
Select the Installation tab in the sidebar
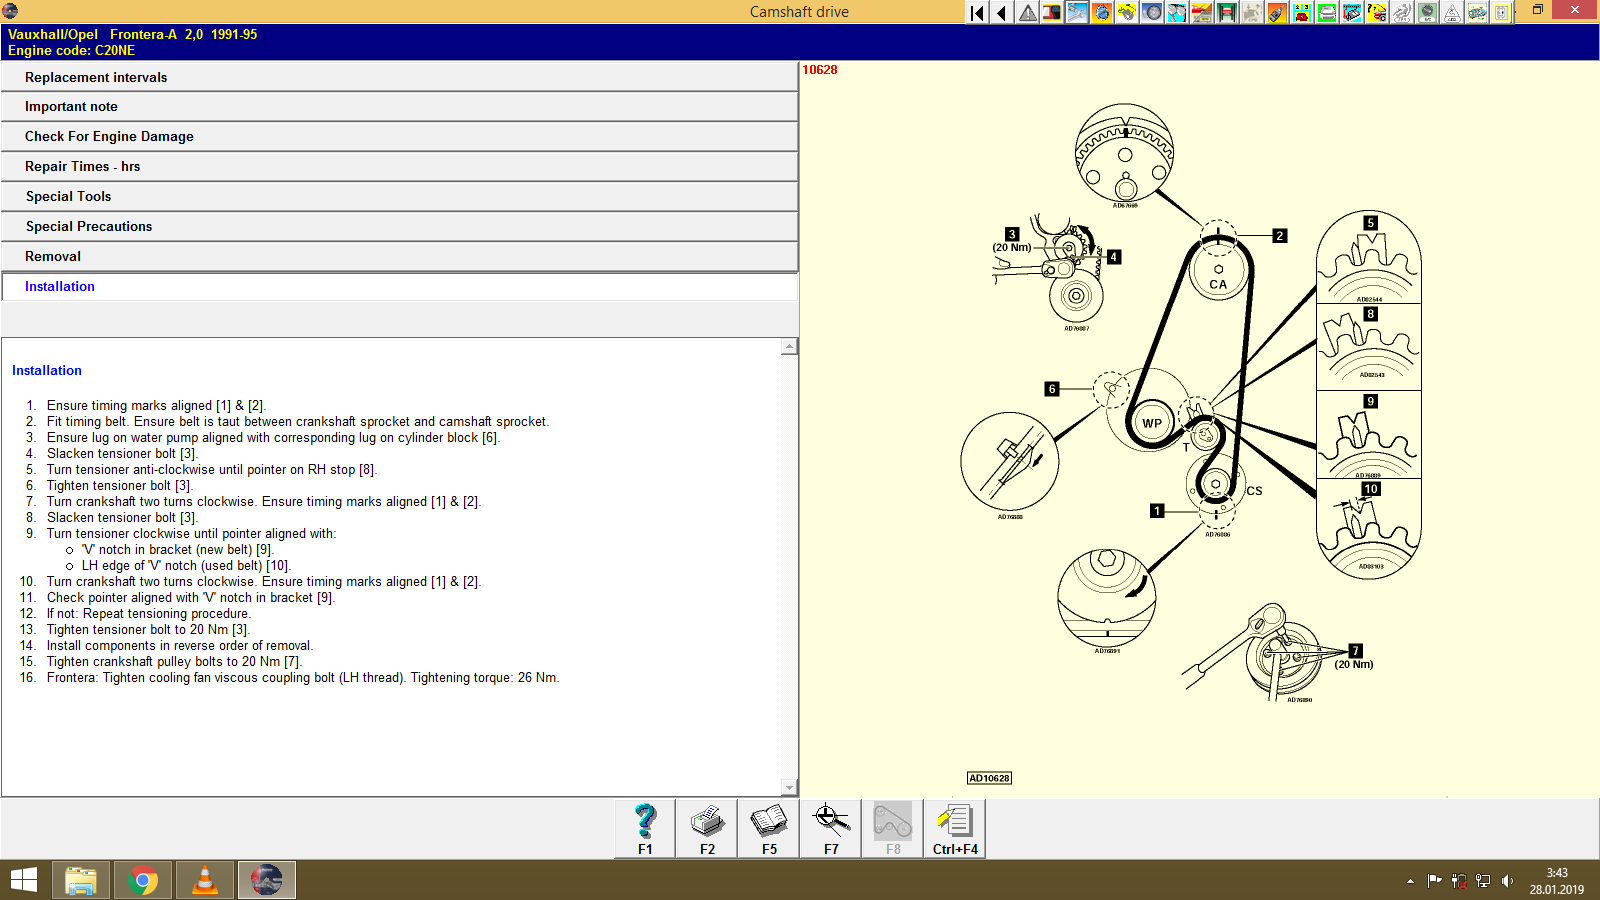(400, 286)
